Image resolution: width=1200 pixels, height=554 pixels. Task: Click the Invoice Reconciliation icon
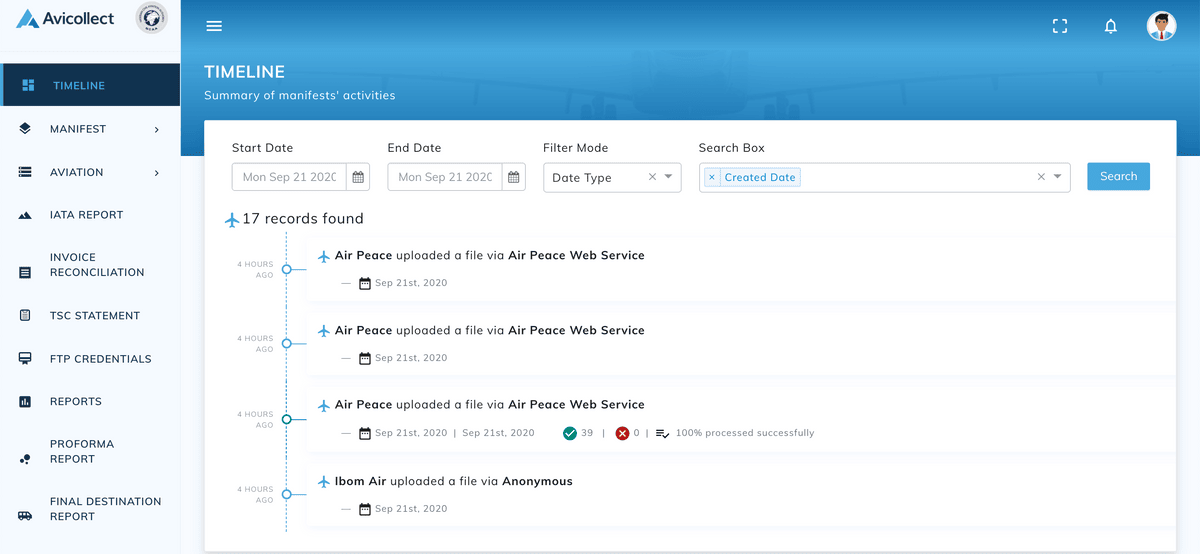(25, 272)
